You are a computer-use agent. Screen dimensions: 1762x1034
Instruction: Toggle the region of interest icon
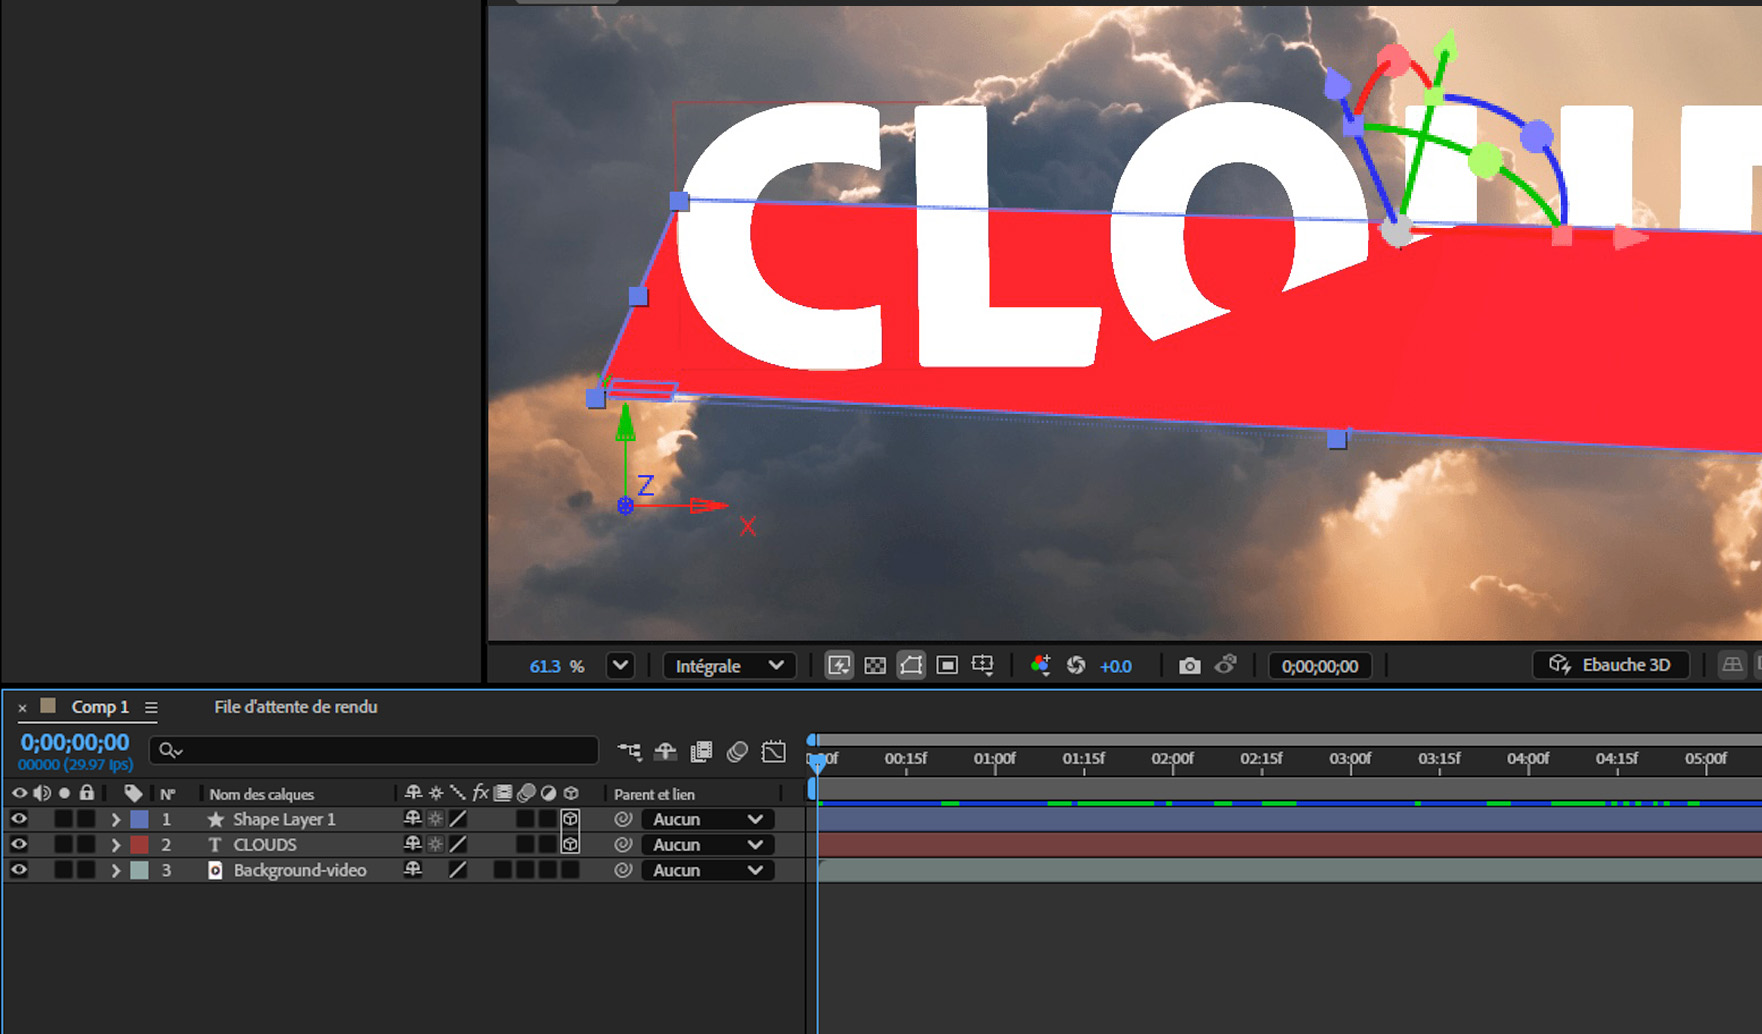point(947,666)
